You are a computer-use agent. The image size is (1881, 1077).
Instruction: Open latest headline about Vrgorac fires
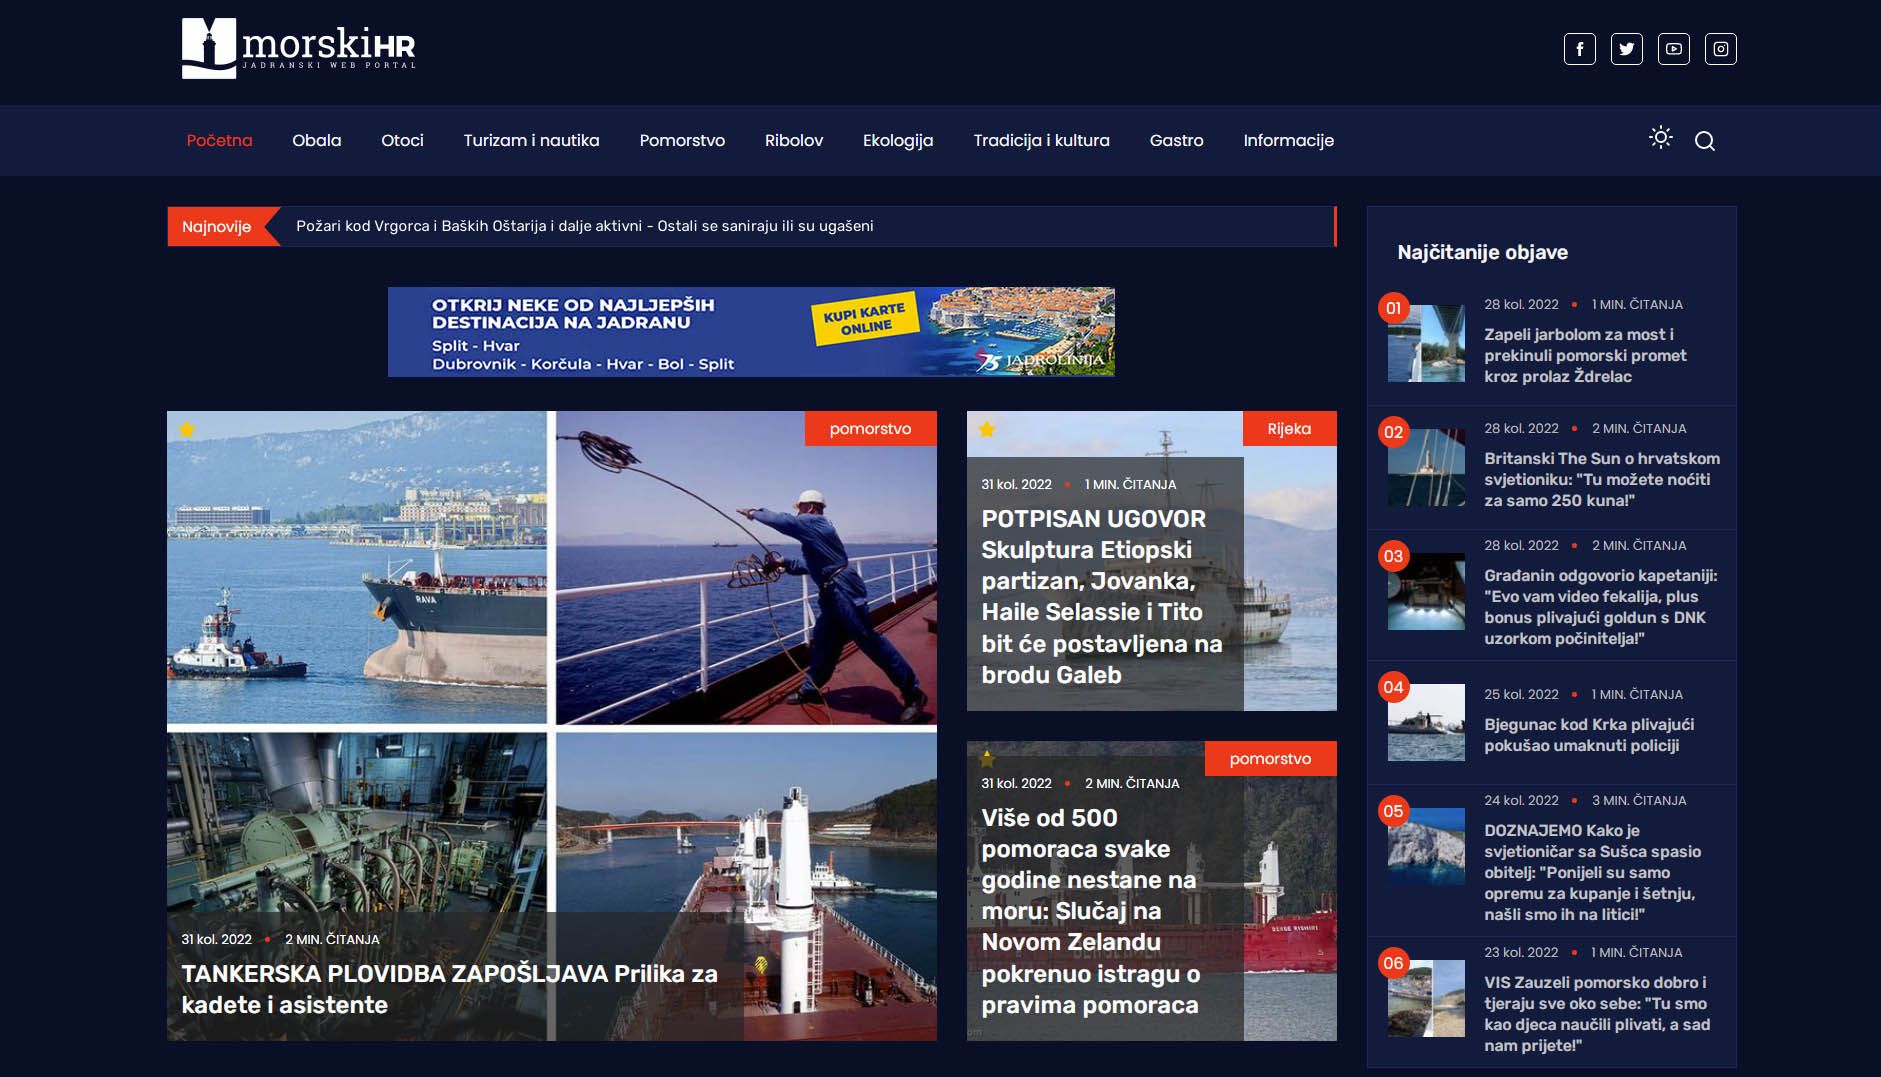coord(584,226)
